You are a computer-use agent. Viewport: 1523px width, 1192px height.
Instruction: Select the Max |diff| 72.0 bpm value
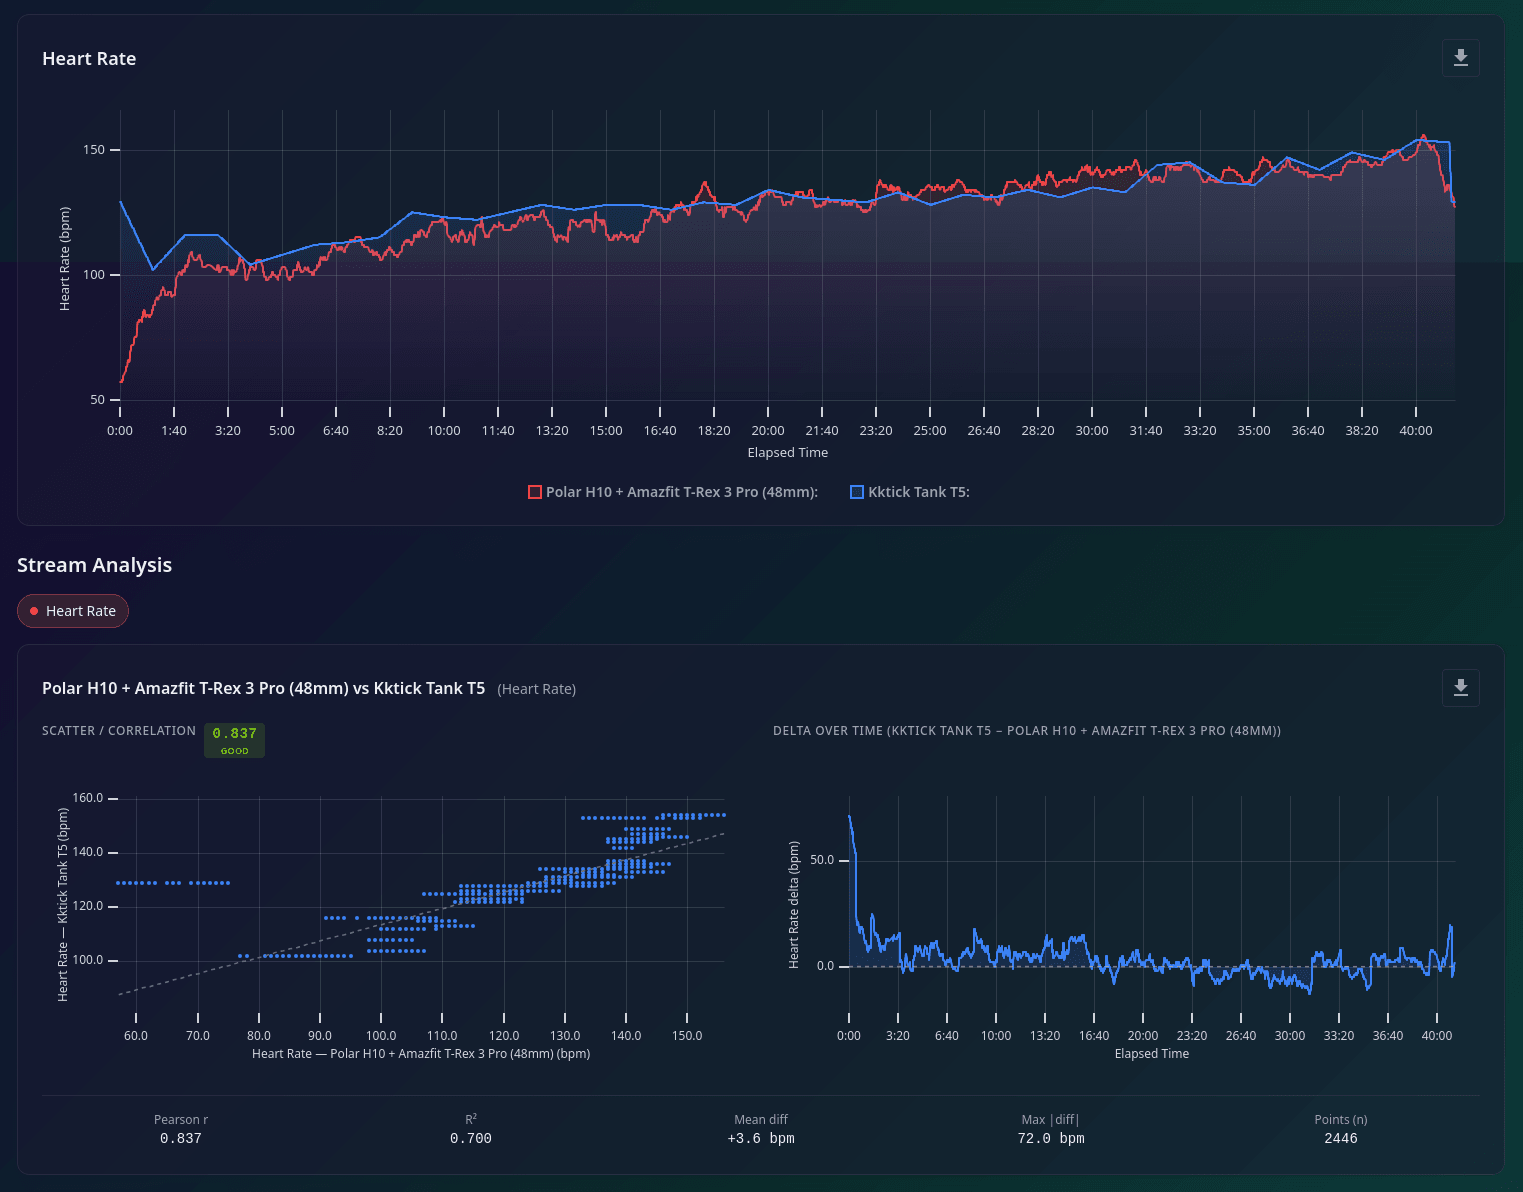point(1051,1138)
